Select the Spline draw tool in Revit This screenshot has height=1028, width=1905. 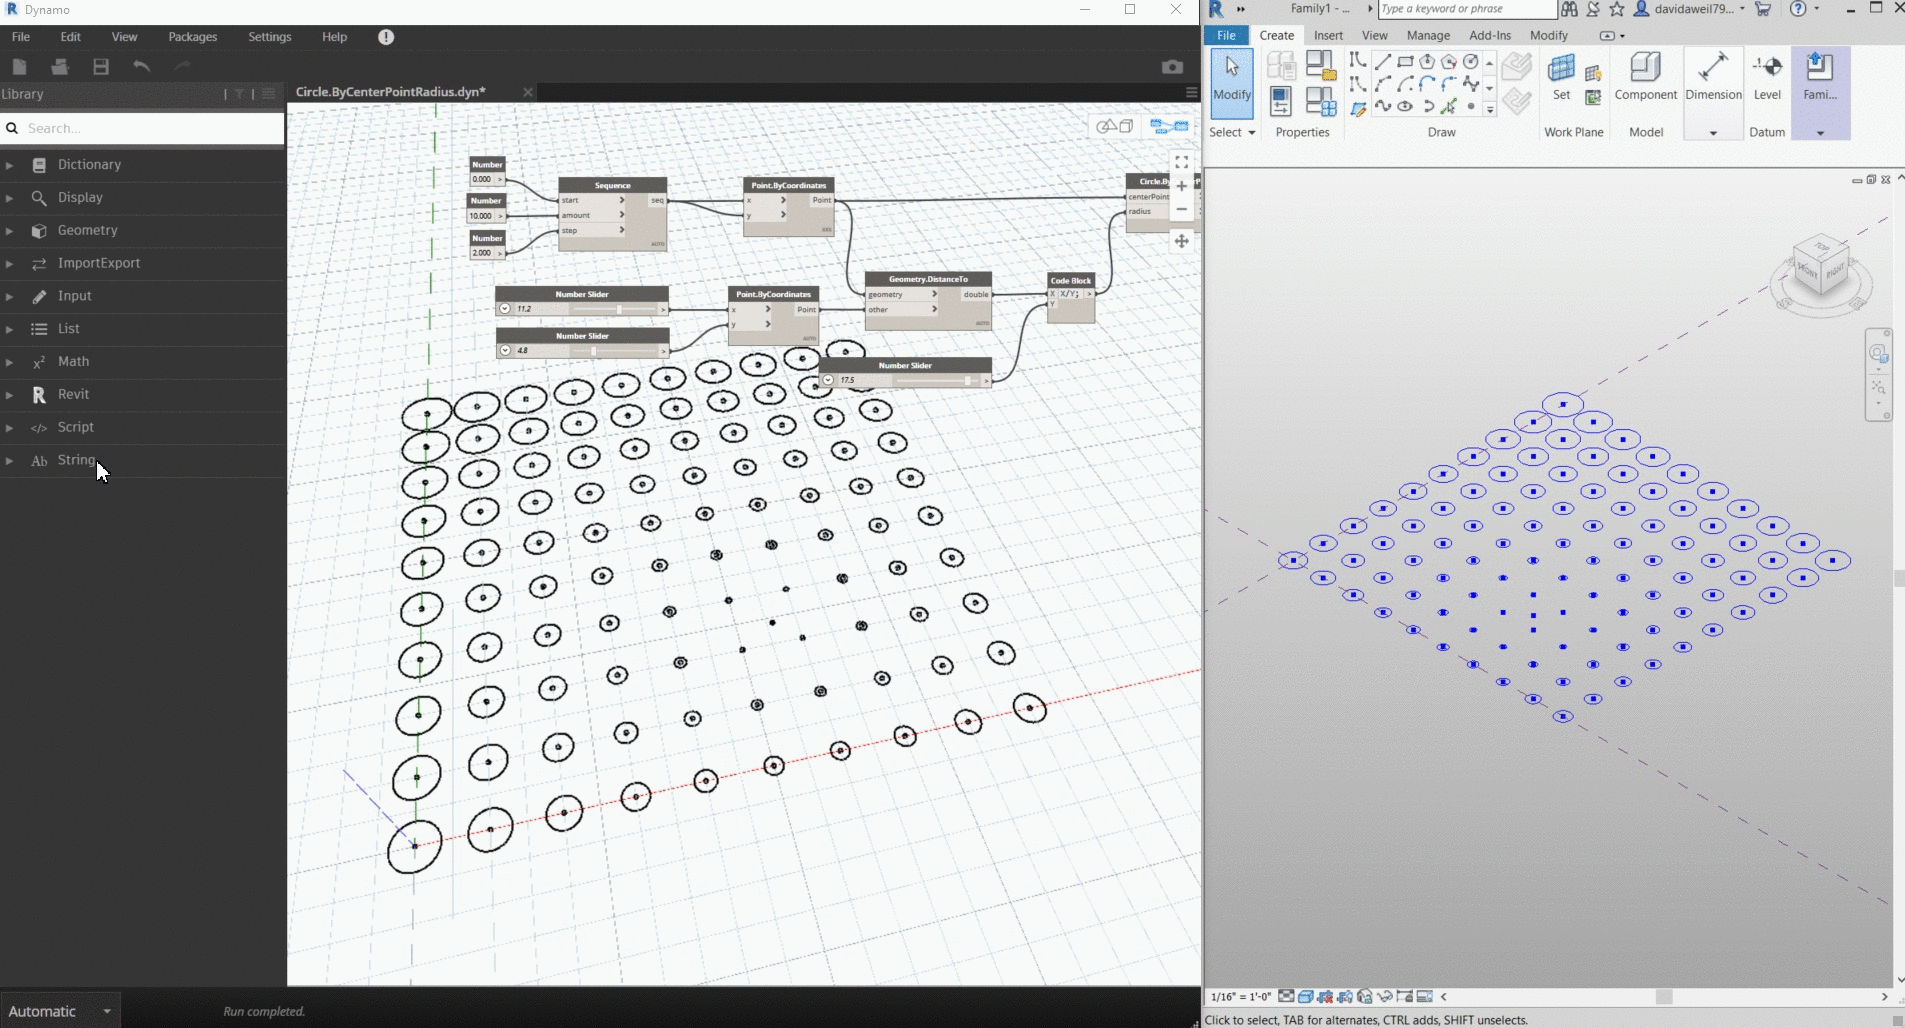point(1383,106)
